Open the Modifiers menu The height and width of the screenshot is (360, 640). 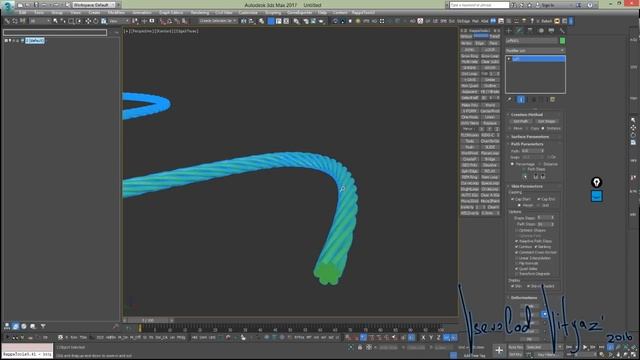116,13
